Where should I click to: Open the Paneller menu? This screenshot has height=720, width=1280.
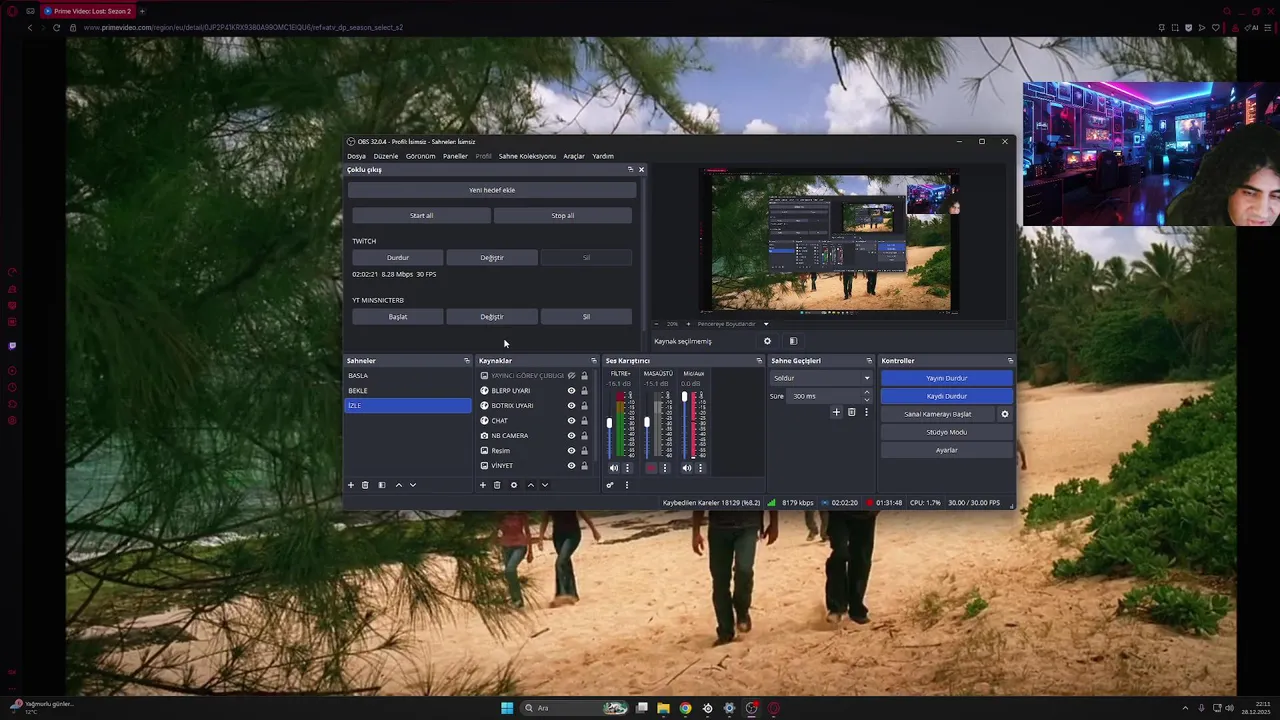pos(455,156)
